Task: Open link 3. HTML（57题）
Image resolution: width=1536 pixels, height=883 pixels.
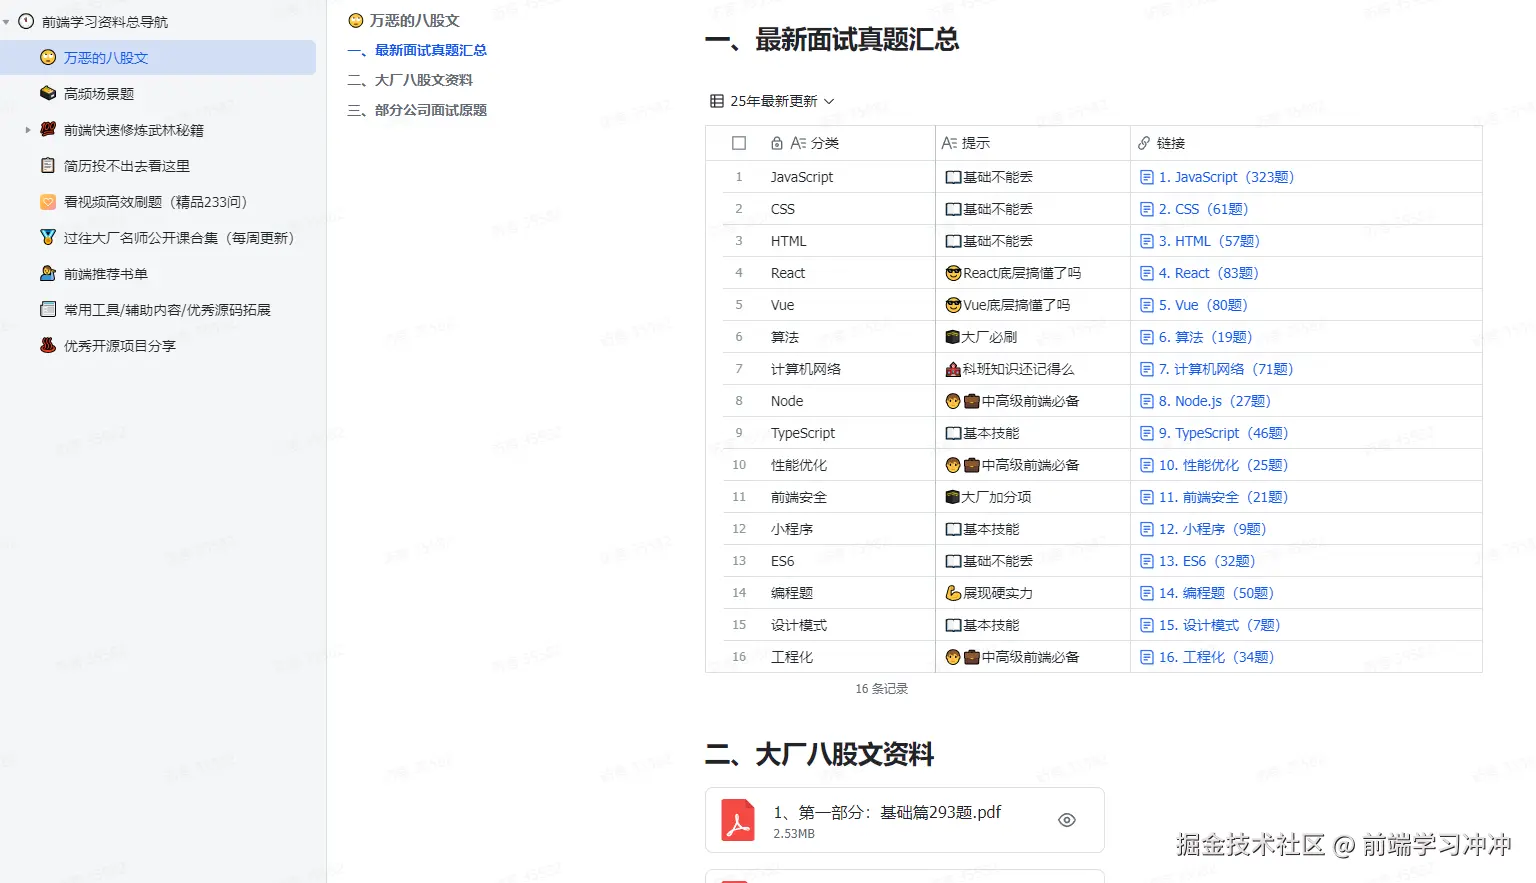Action: [x=1209, y=241]
